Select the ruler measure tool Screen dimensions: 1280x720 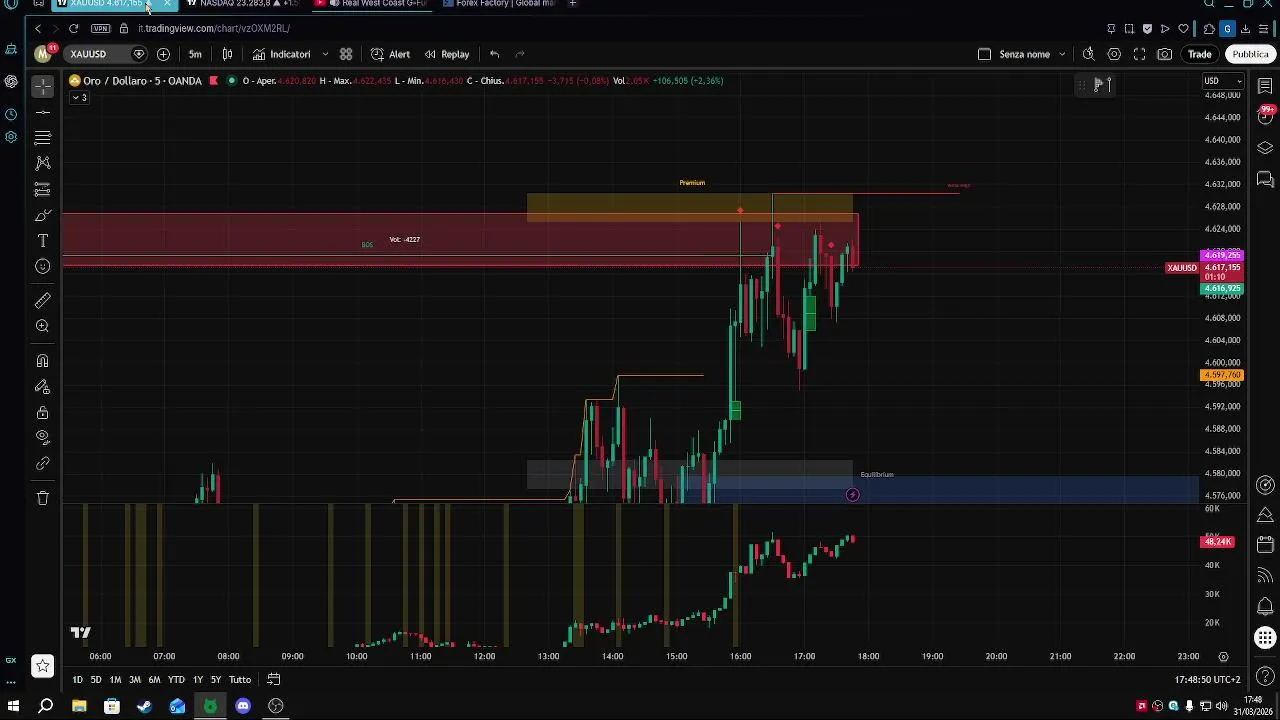click(42, 300)
